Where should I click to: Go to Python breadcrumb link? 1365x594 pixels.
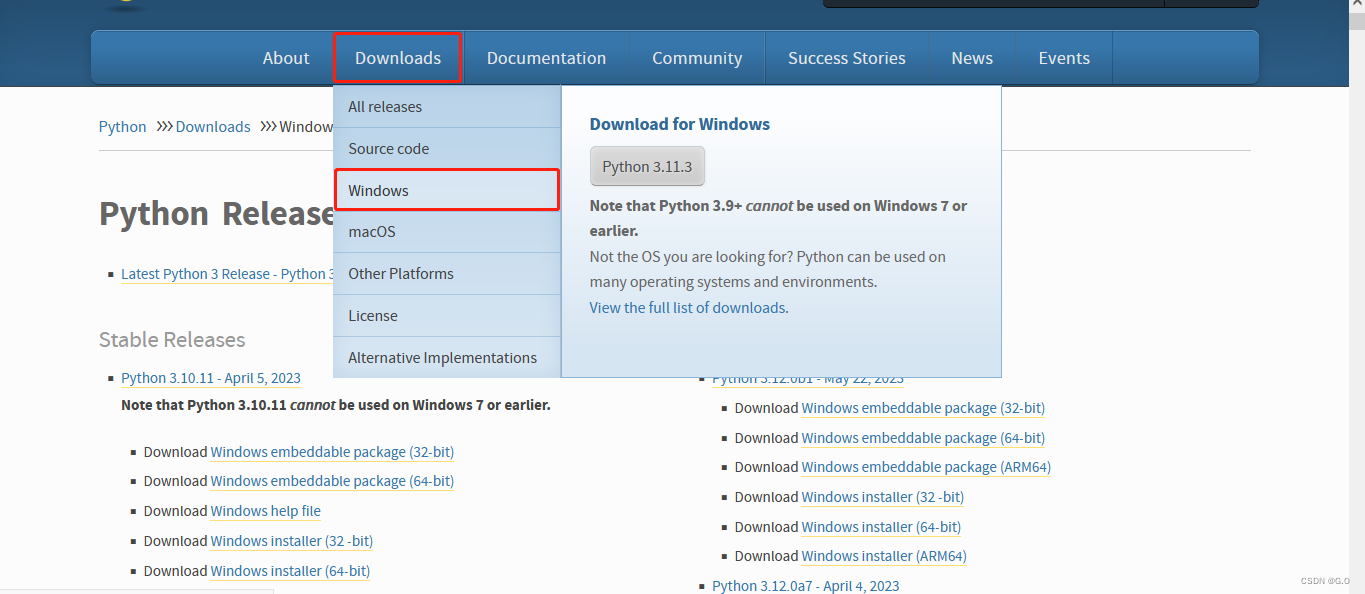tap(122, 127)
